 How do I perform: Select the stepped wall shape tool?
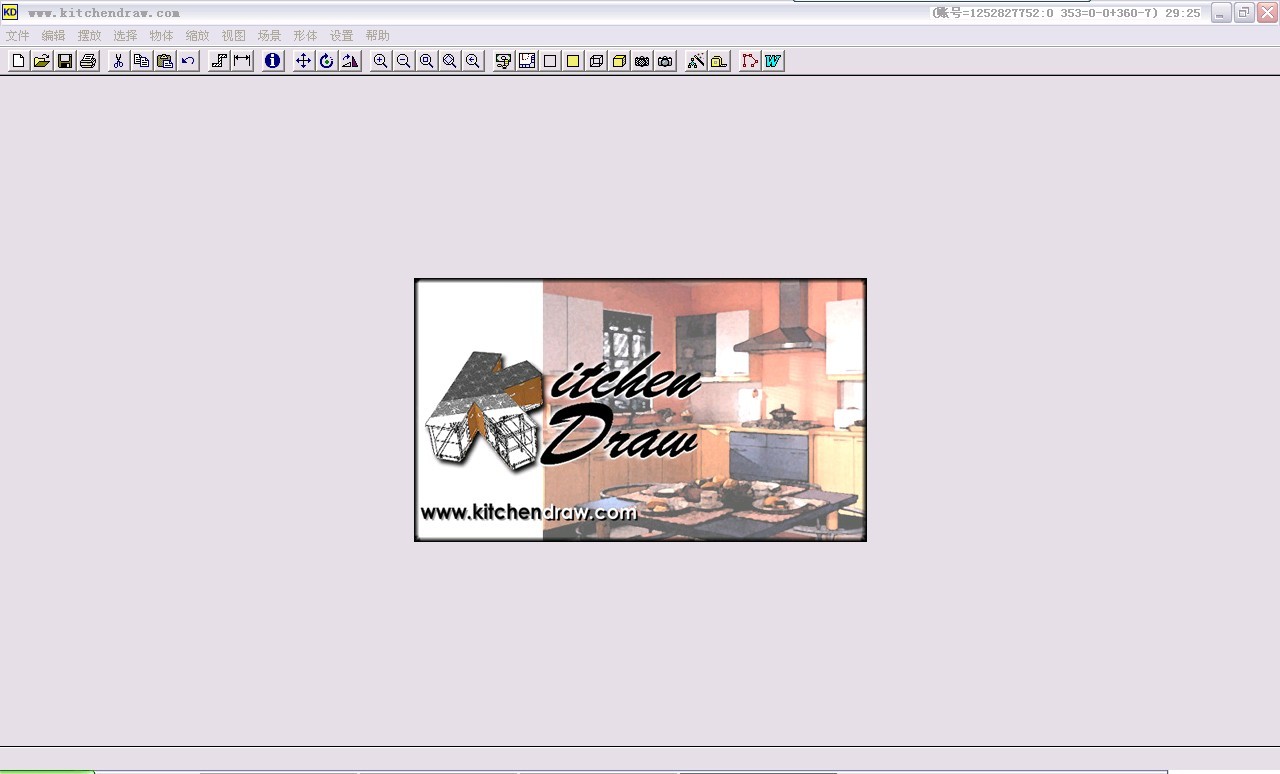click(219, 61)
